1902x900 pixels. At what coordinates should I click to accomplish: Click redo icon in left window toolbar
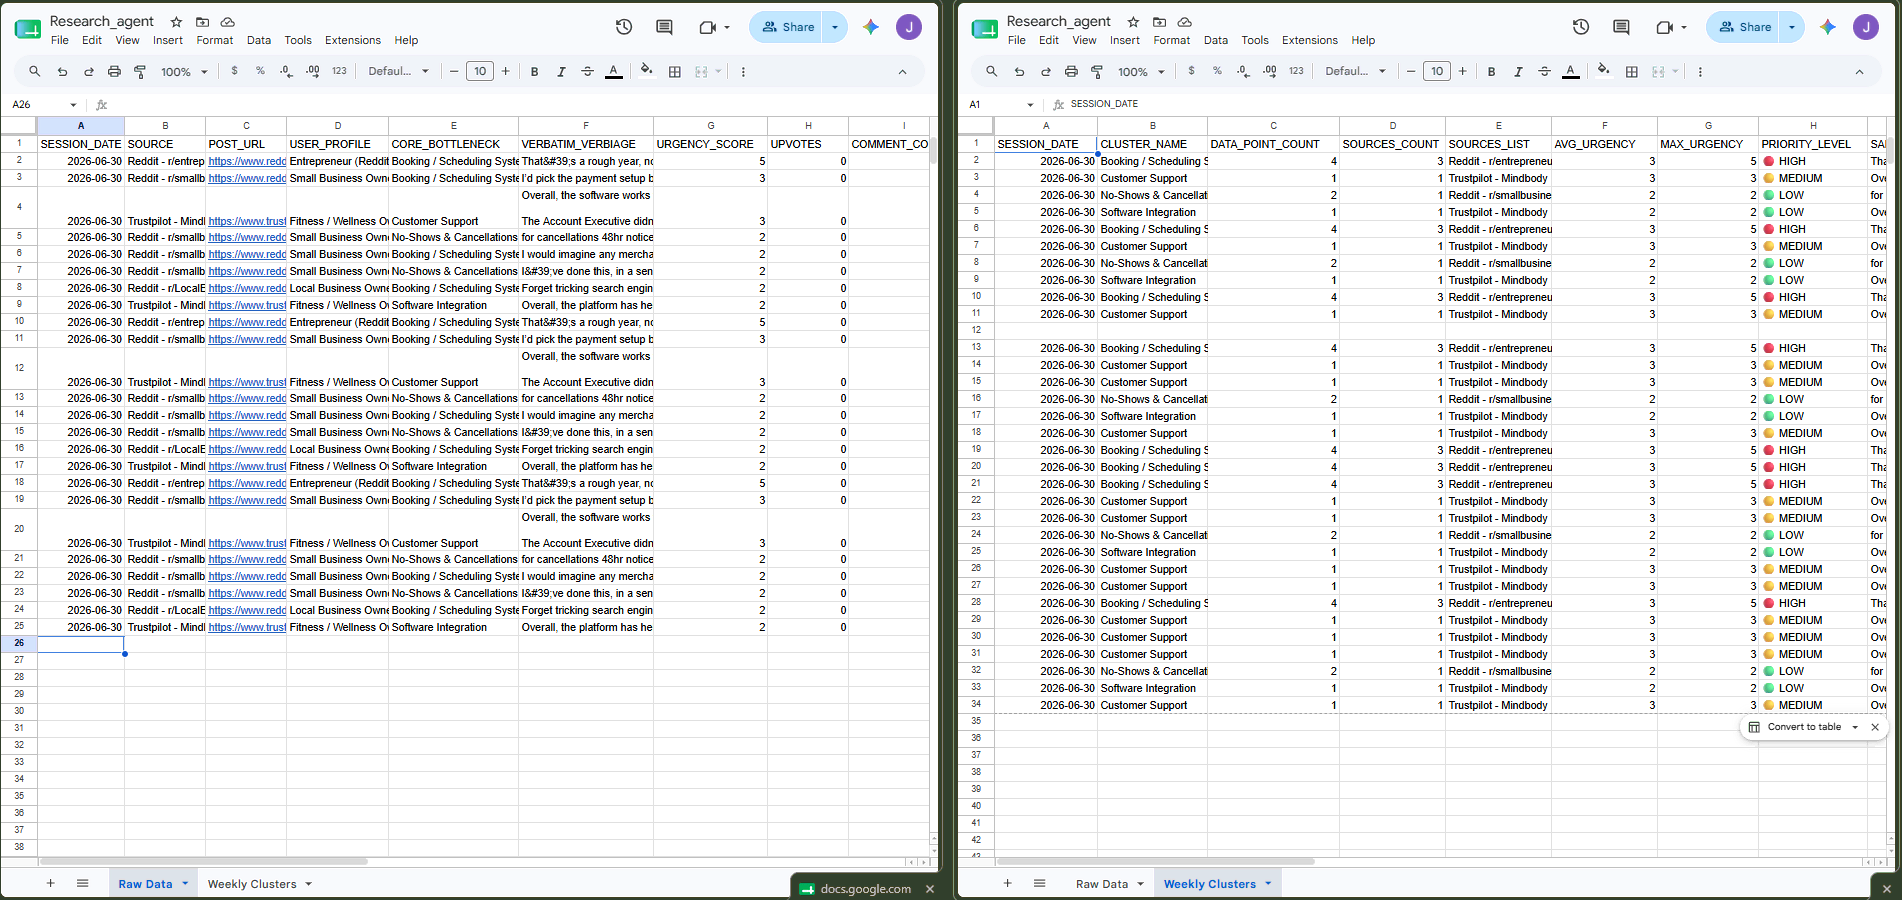pyautogui.click(x=88, y=72)
